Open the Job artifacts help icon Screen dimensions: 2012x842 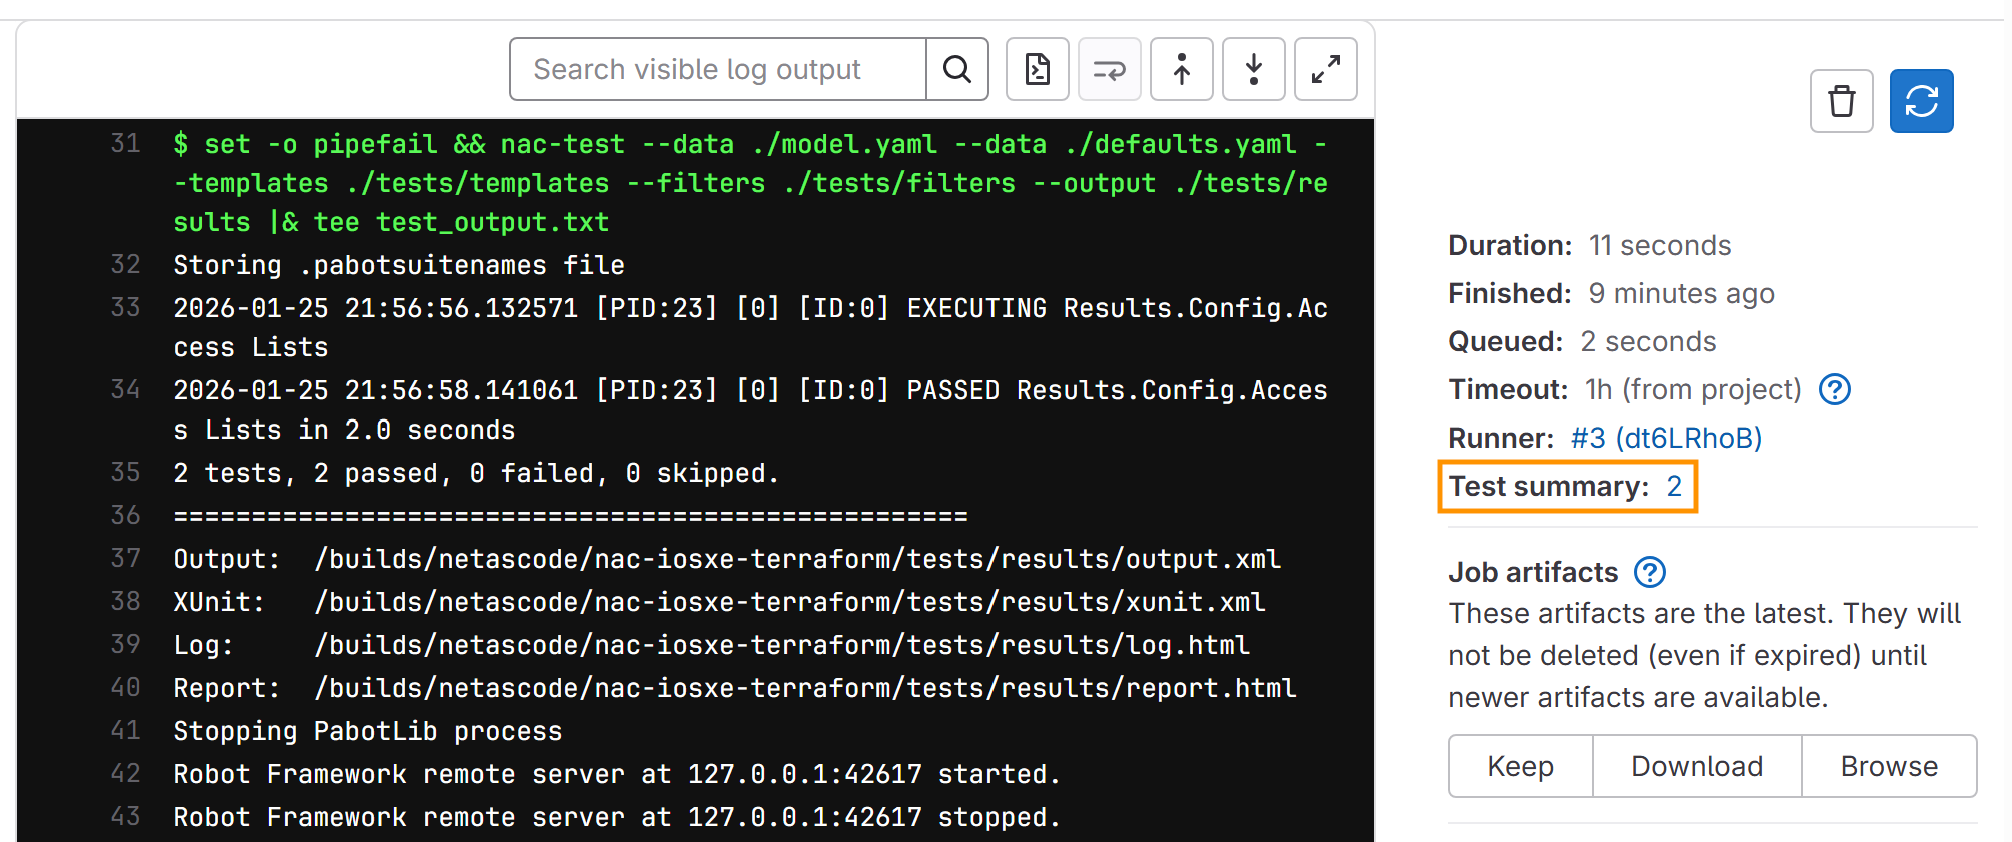tap(1649, 572)
